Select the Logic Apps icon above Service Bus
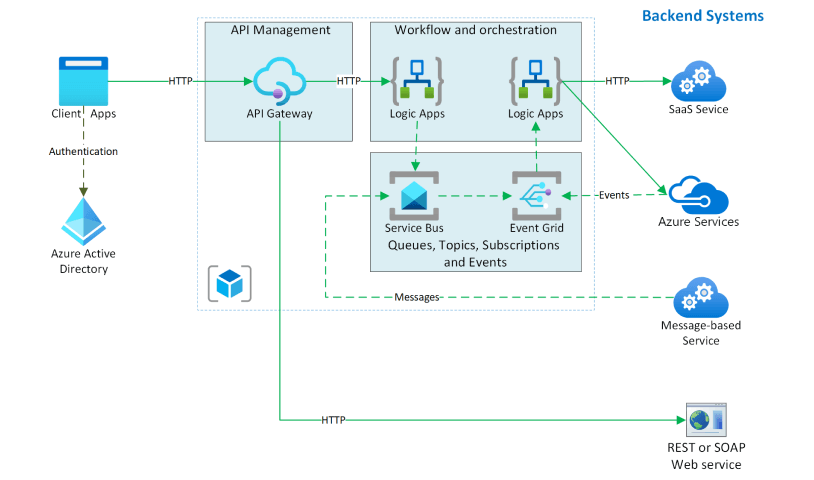 coord(415,81)
